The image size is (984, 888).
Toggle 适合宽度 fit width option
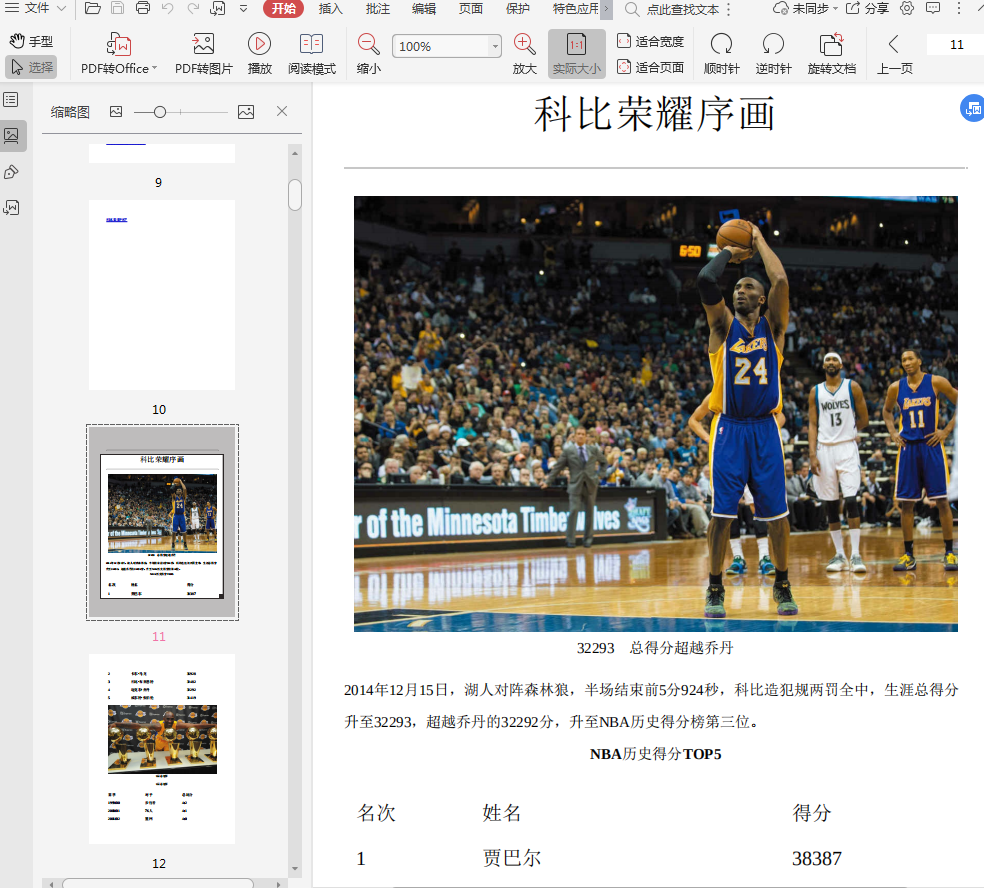point(651,42)
